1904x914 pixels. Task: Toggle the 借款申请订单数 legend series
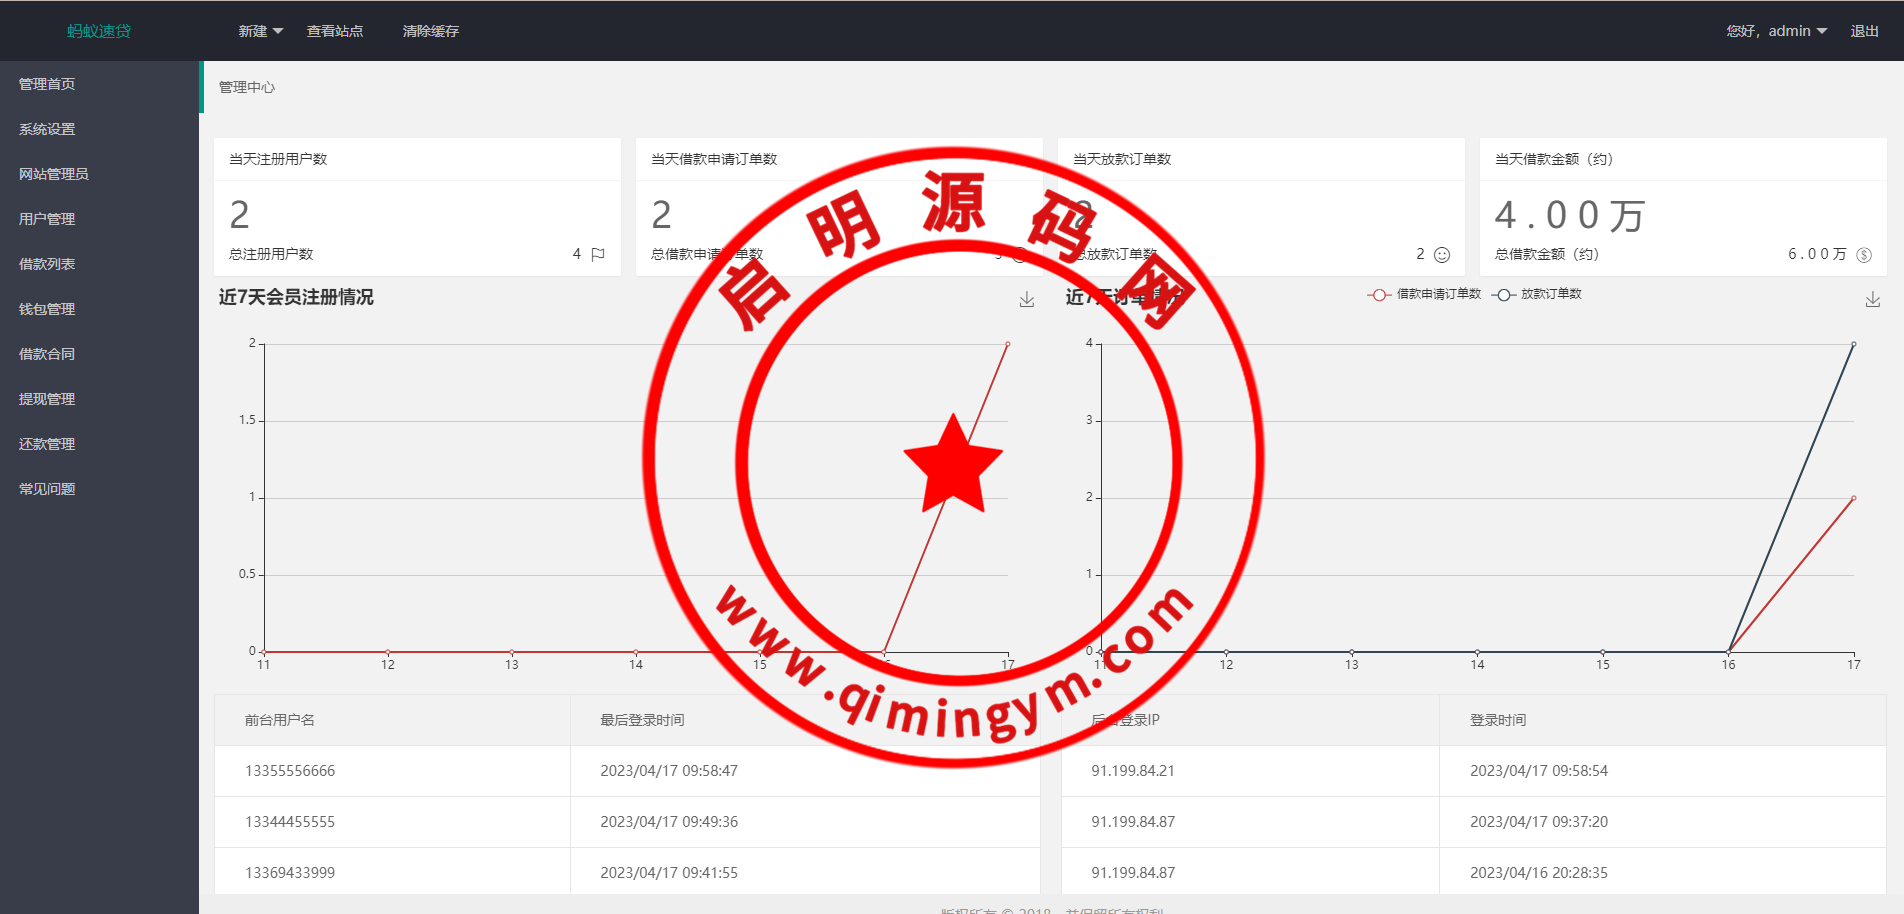pos(1425,294)
